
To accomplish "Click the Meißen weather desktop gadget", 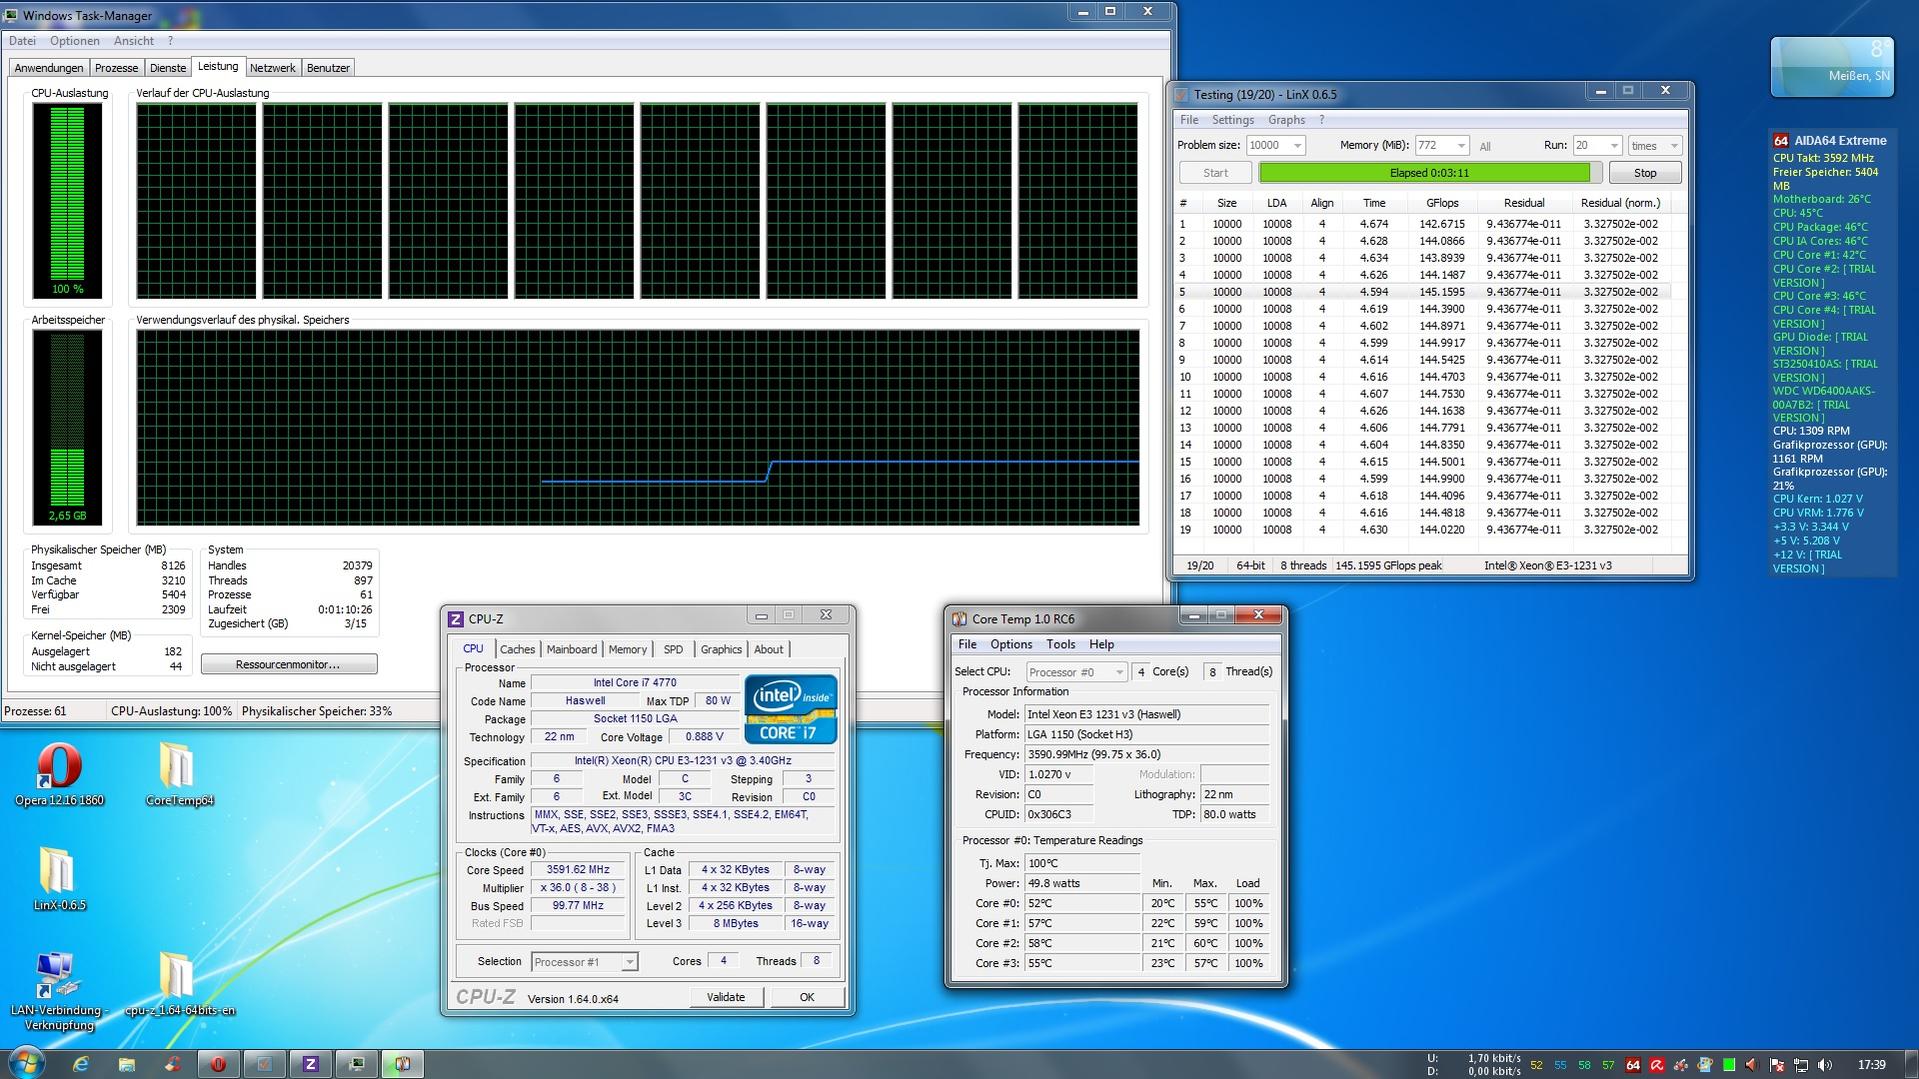I will point(1832,66).
